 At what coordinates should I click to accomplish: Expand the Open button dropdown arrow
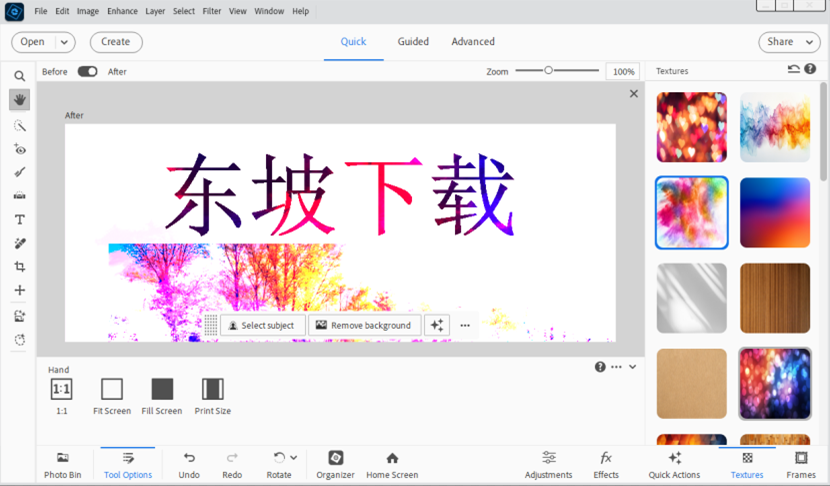[65, 42]
